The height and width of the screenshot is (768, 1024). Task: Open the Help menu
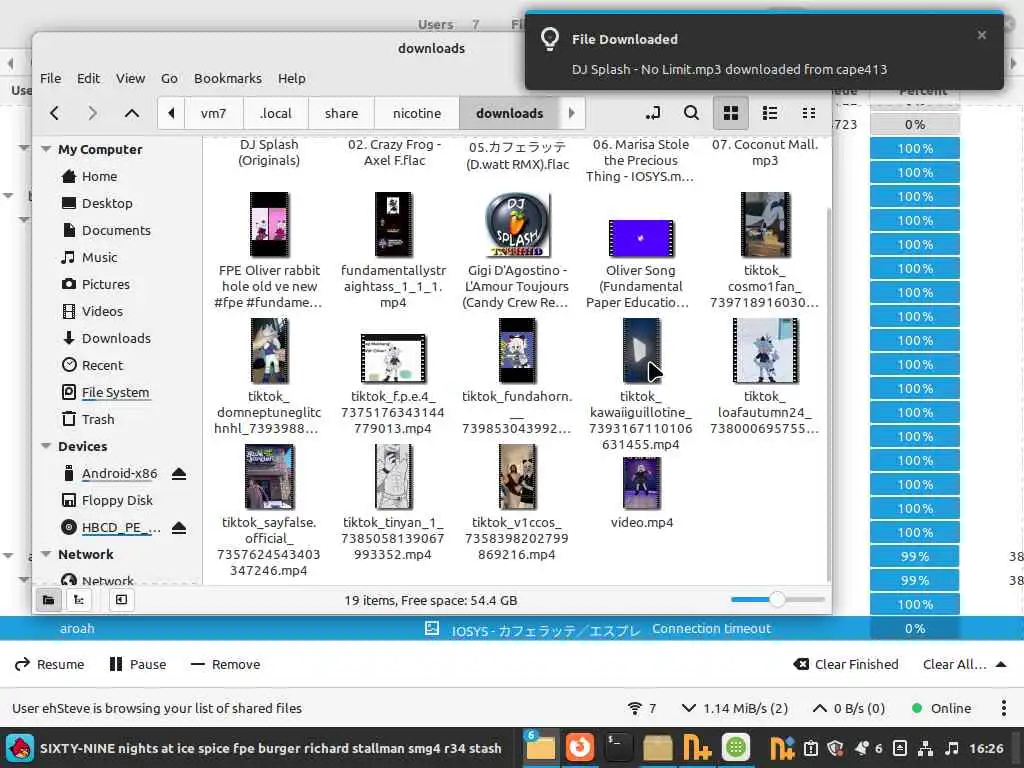click(291, 78)
